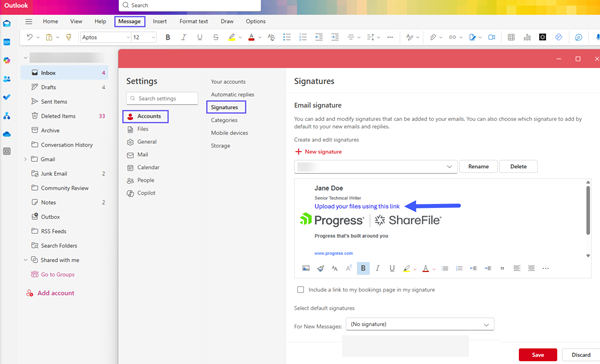Switch to the Insert ribbon tab
600x364 pixels.
[x=160, y=21]
